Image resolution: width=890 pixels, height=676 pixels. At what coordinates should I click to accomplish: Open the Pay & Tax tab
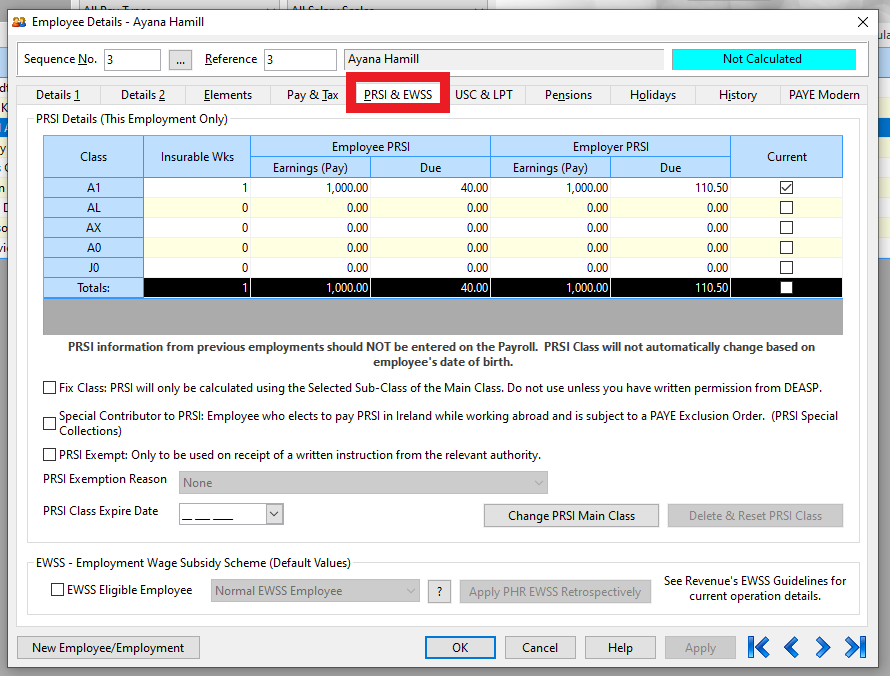312,95
